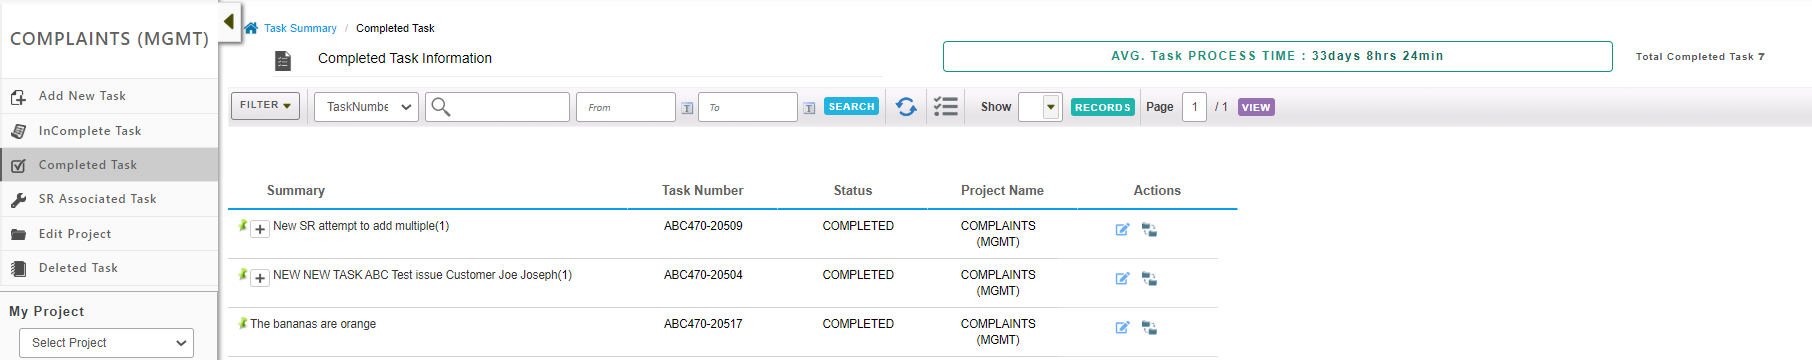Select Completed Task in sidebar

point(109,165)
